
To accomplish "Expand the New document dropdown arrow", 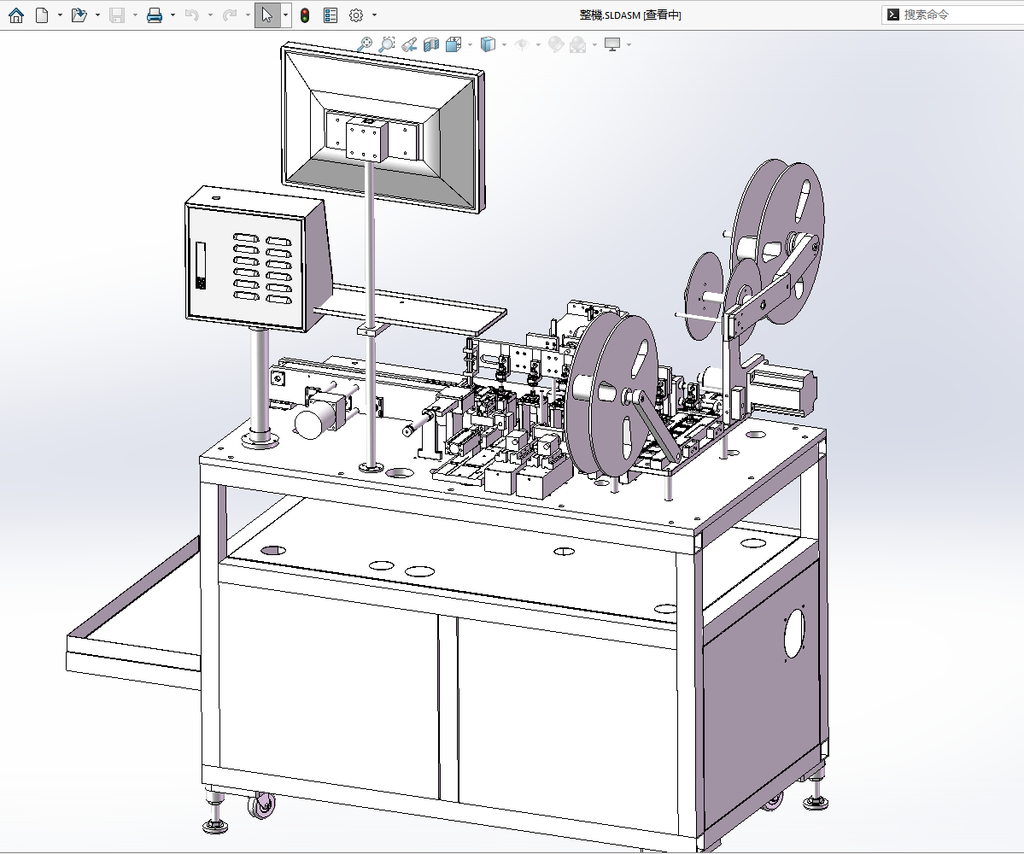I will pyautogui.click(x=59, y=15).
